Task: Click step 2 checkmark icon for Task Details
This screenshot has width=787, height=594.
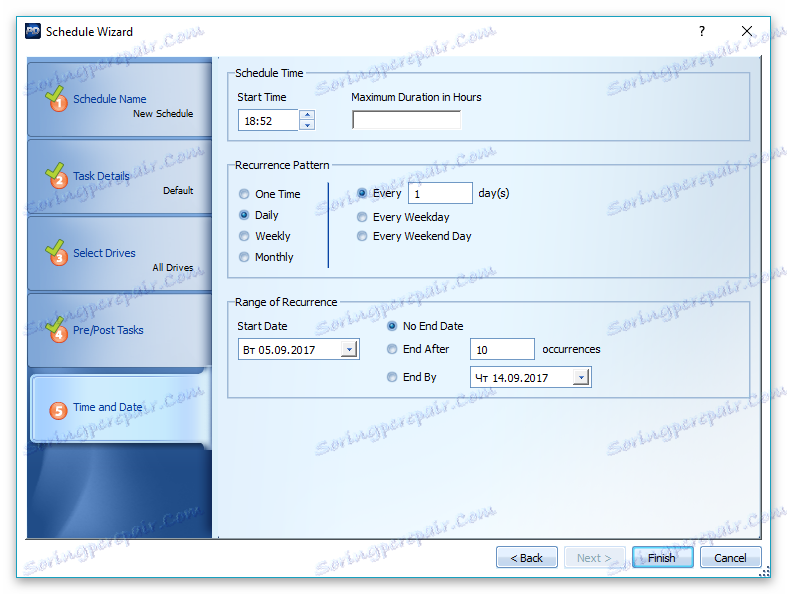Action: click(x=56, y=175)
